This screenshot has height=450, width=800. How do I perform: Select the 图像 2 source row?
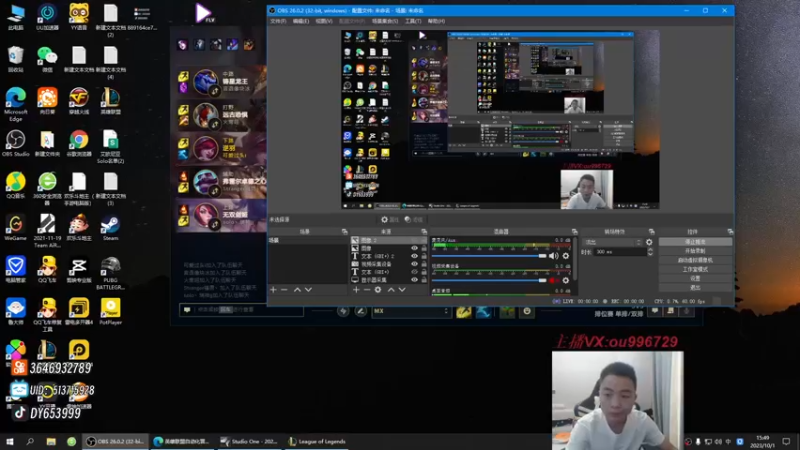pyautogui.click(x=389, y=240)
